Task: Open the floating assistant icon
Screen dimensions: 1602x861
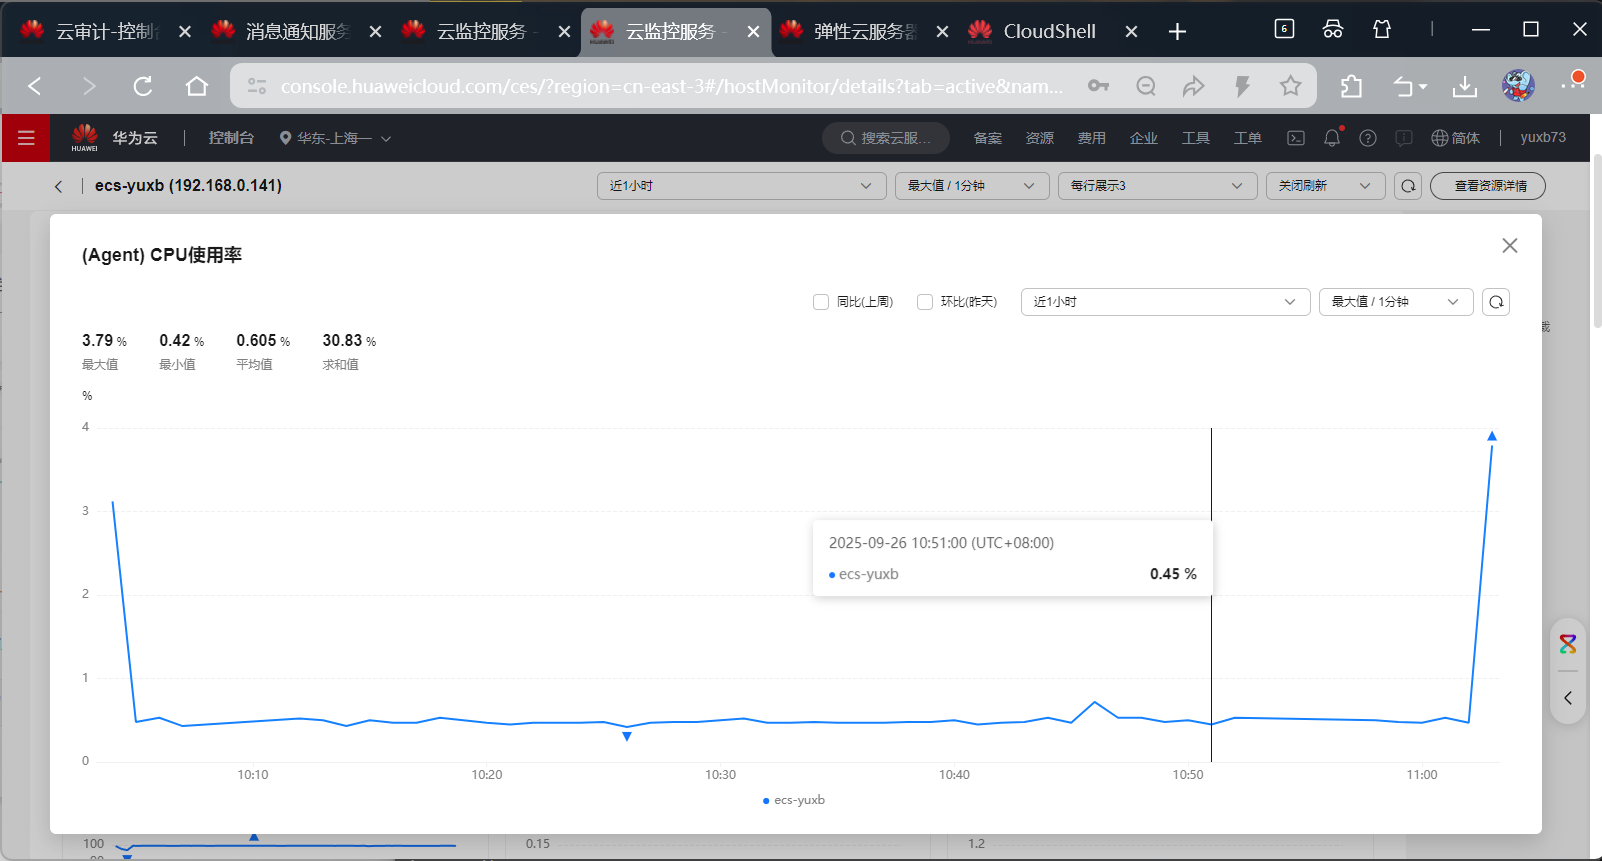Action: (1568, 644)
